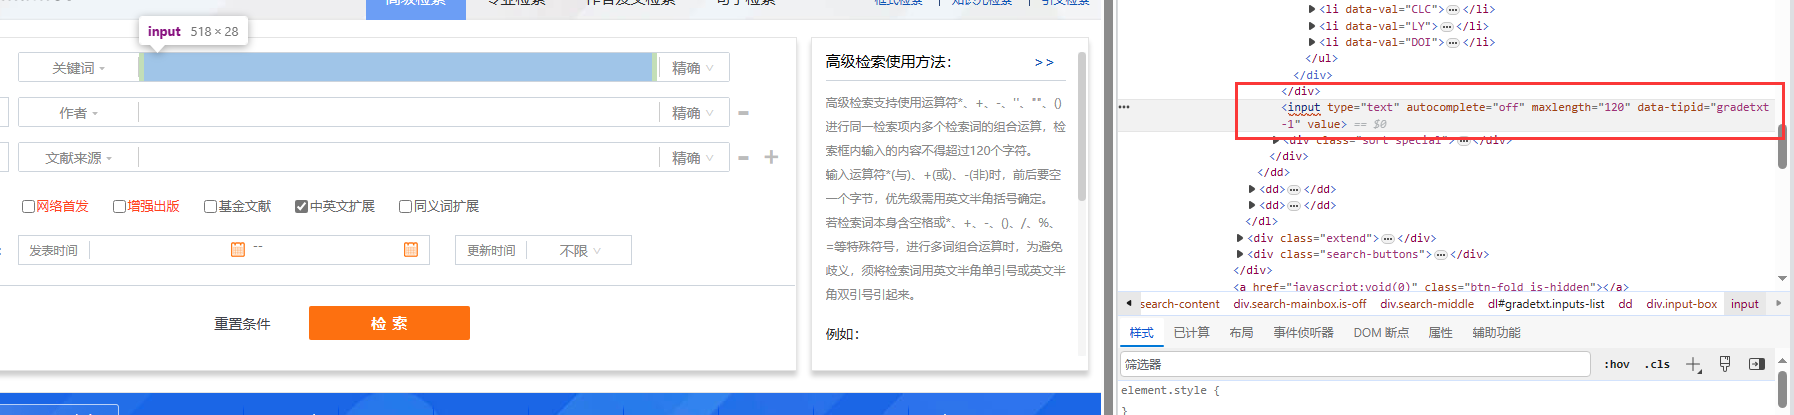Viewport: 1794px width, 415px height.
Task: Select input breadcrumb item
Action: point(1744,304)
